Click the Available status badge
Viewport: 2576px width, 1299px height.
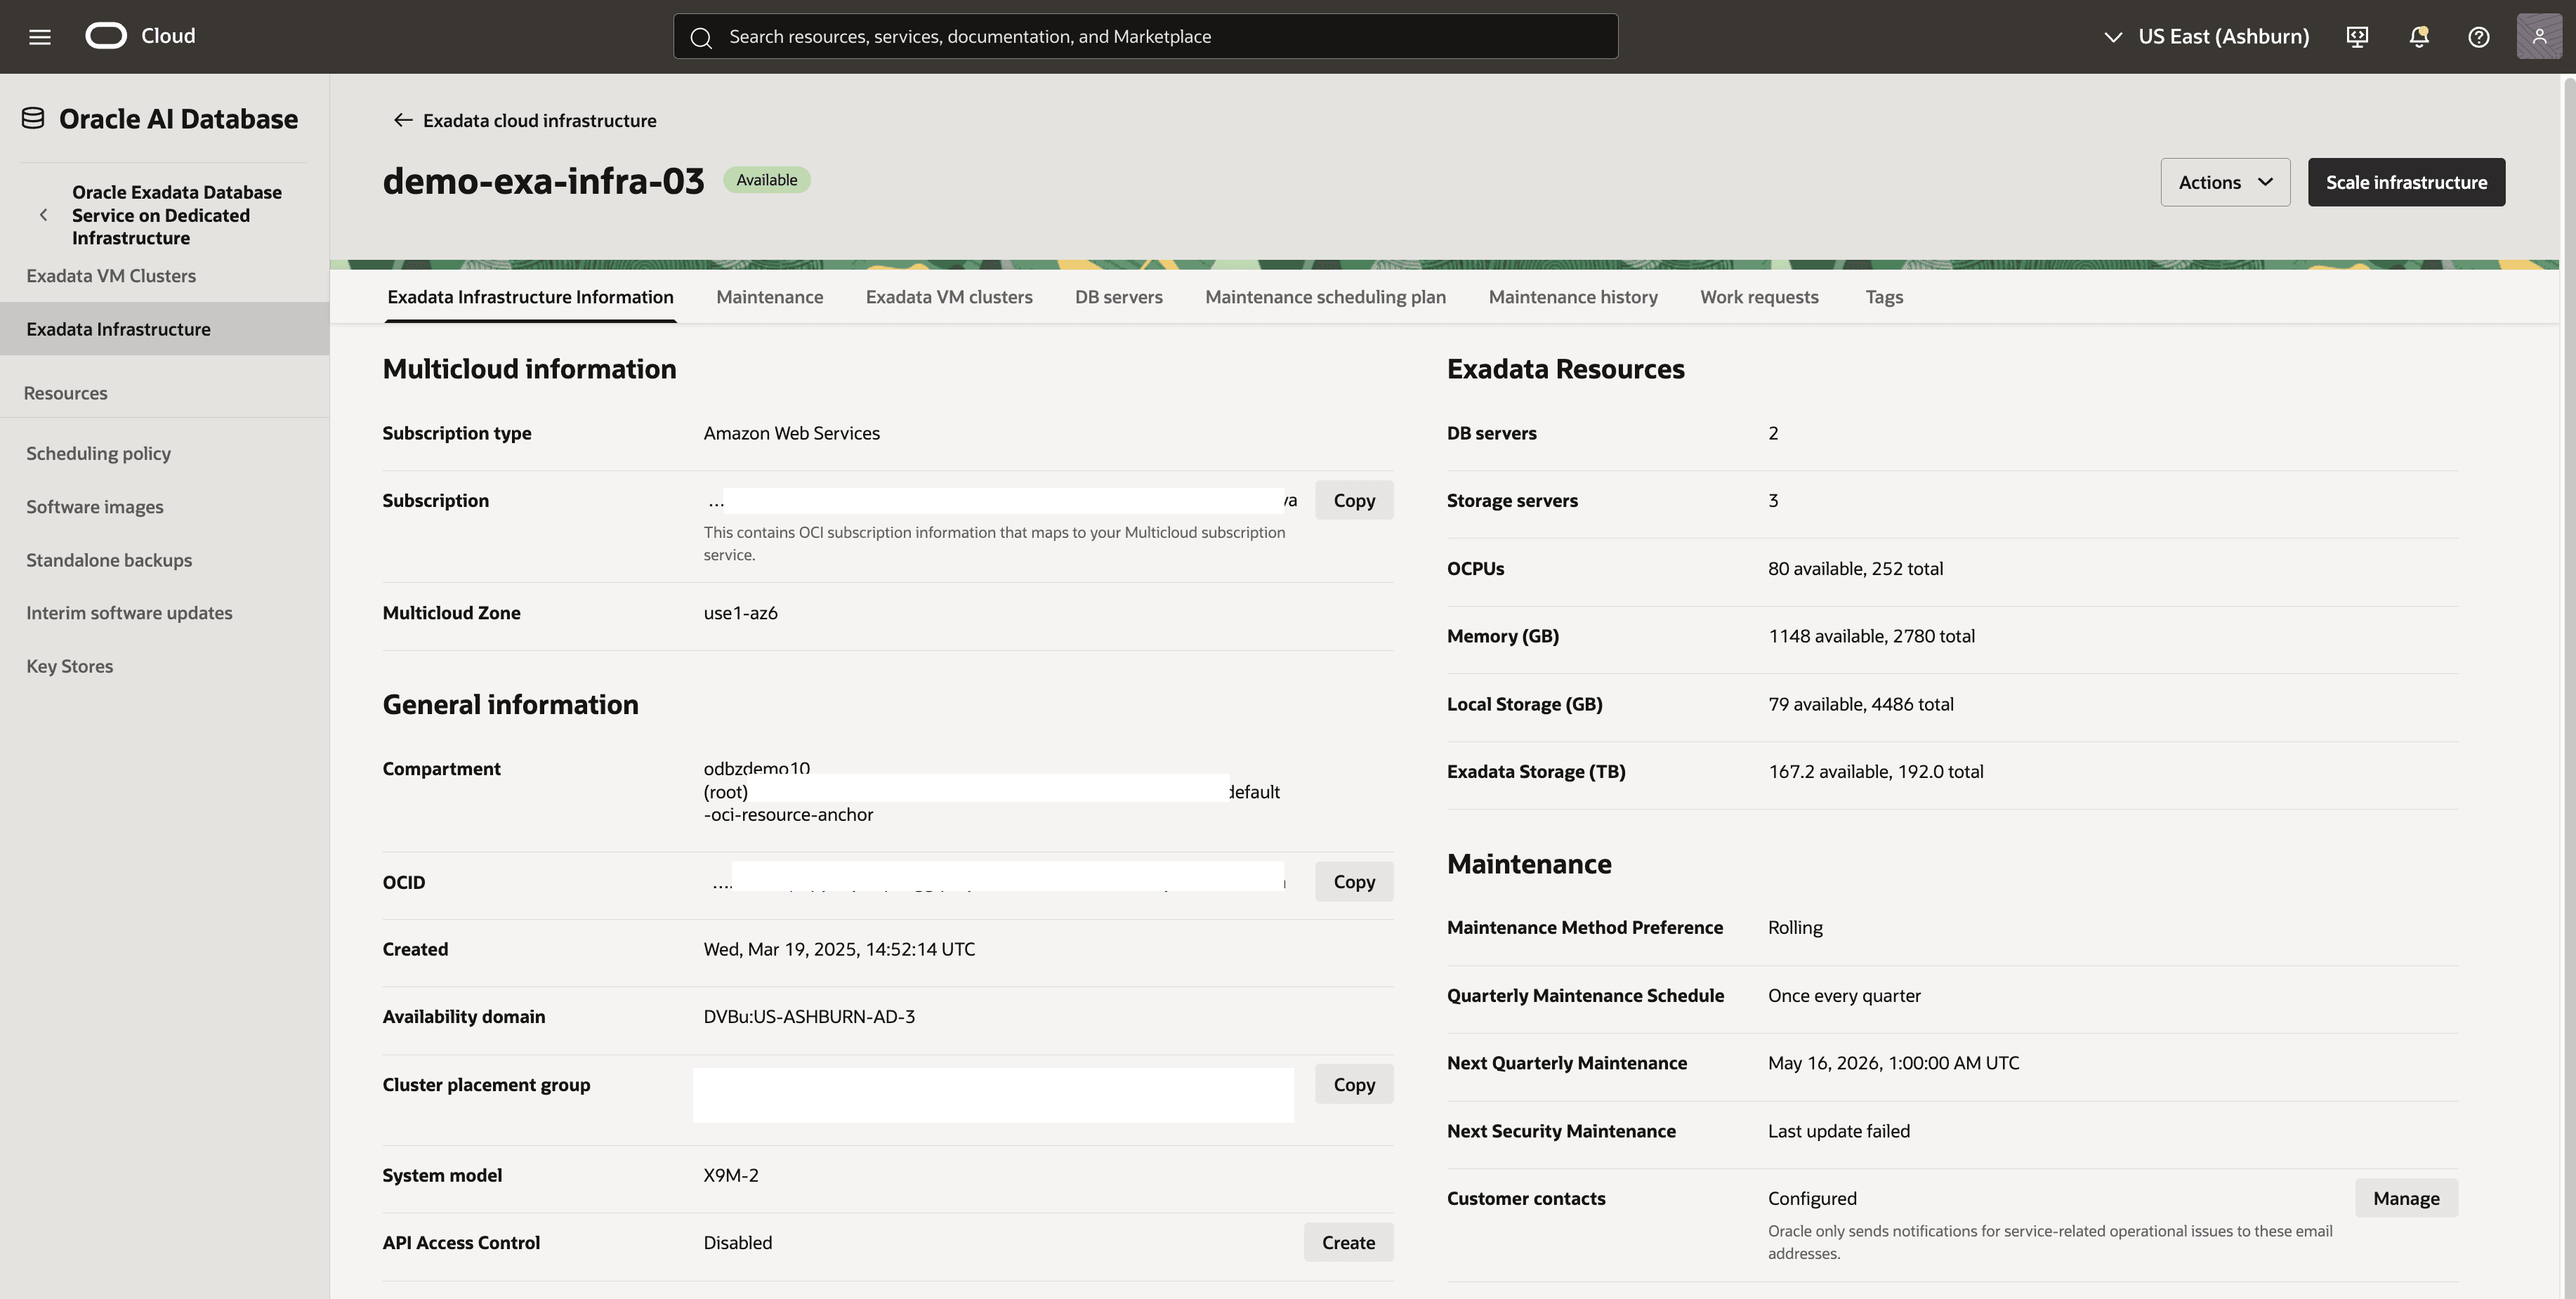point(767,180)
